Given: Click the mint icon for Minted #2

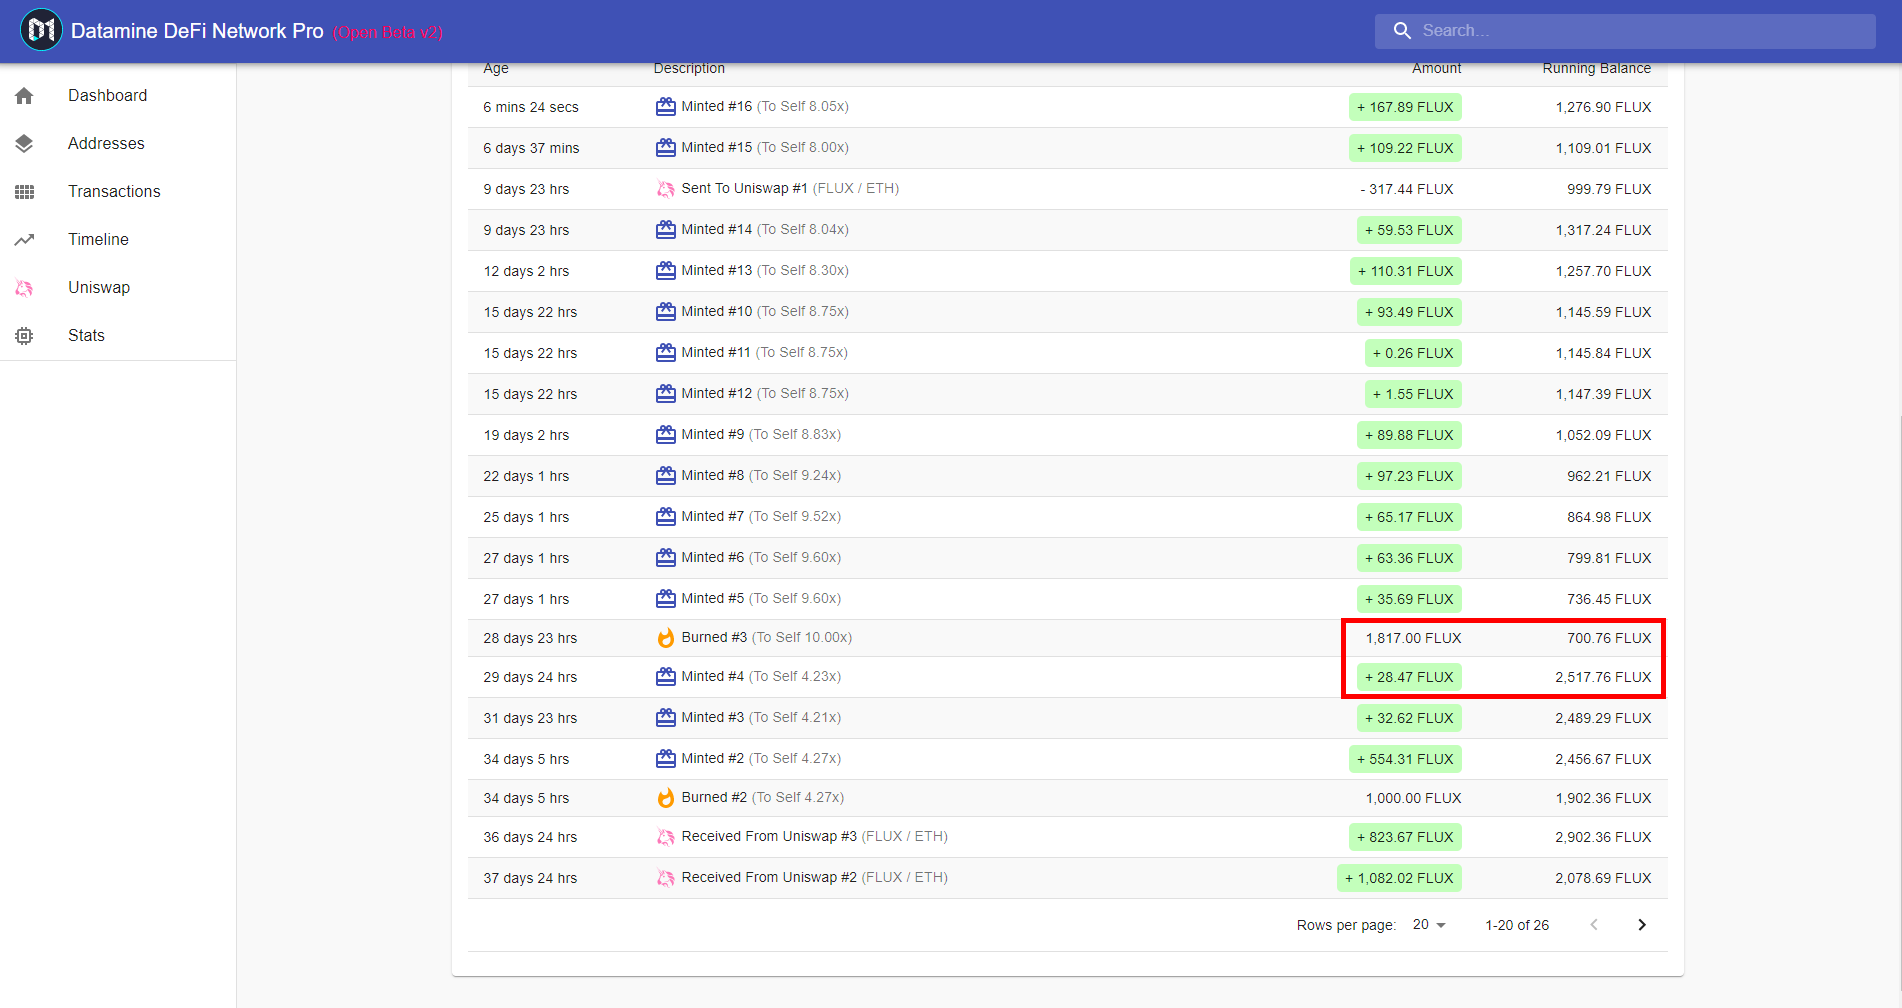Looking at the screenshot, I should coord(665,759).
